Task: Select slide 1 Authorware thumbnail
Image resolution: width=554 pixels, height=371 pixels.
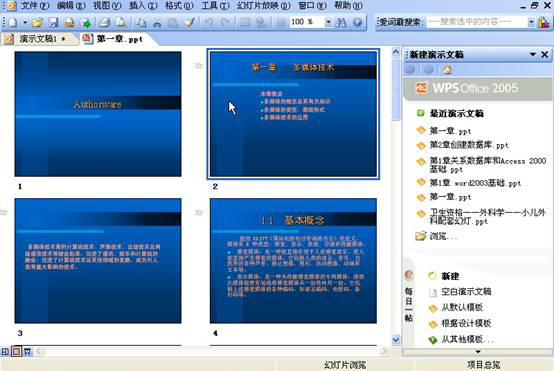Action: click(x=98, y=114)
